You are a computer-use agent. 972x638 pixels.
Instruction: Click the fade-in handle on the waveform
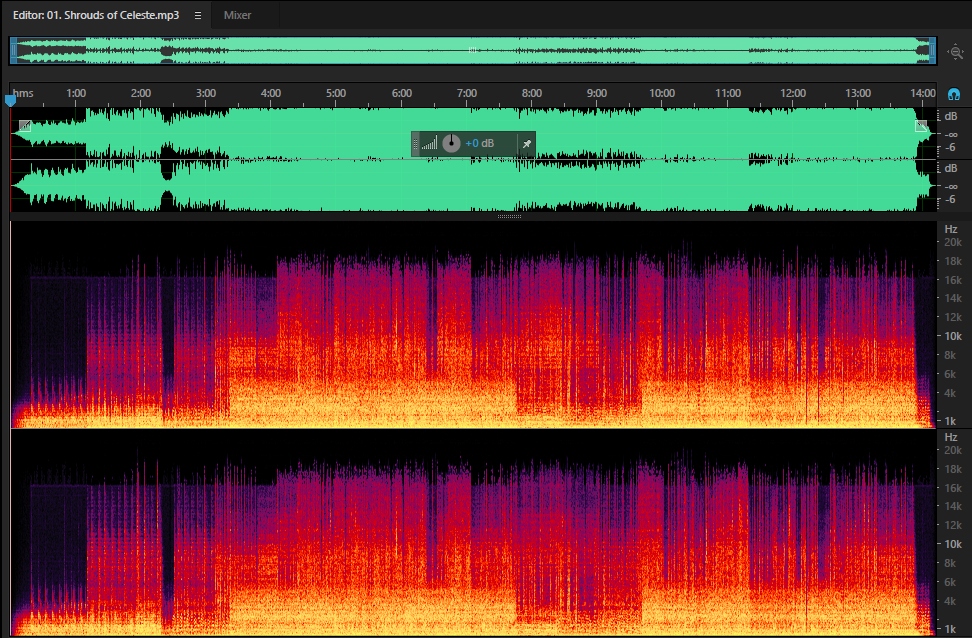[x=25, y=126]
